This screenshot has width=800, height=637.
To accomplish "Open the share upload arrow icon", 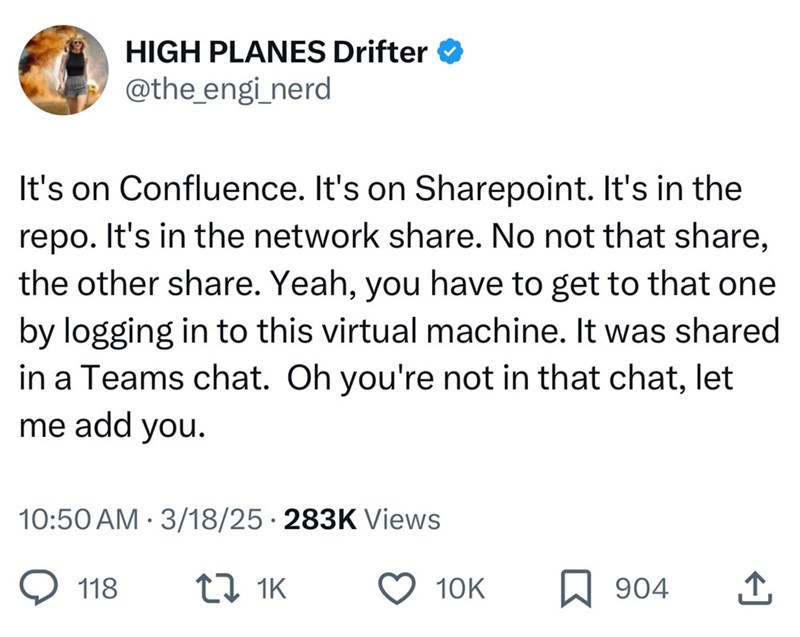I will [756, 589].
